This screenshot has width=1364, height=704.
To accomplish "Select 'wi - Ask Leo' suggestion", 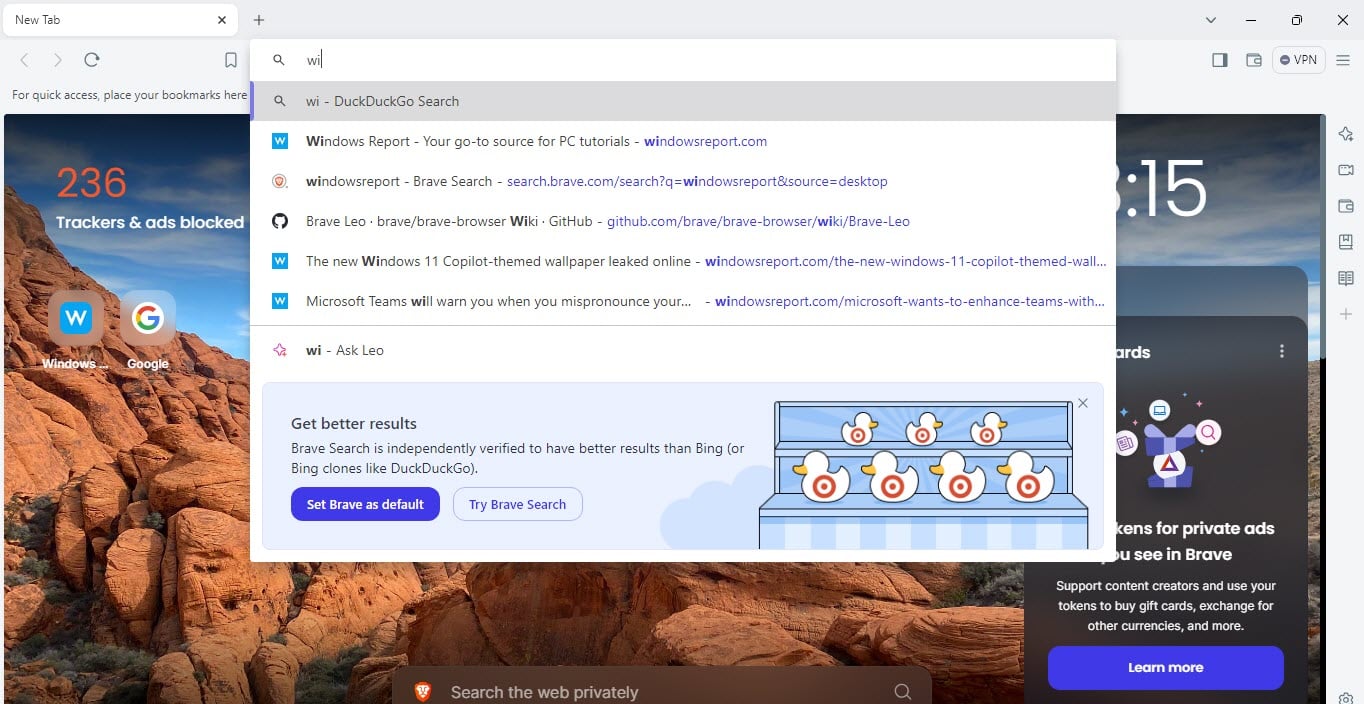I will click(x=683, y=350).
